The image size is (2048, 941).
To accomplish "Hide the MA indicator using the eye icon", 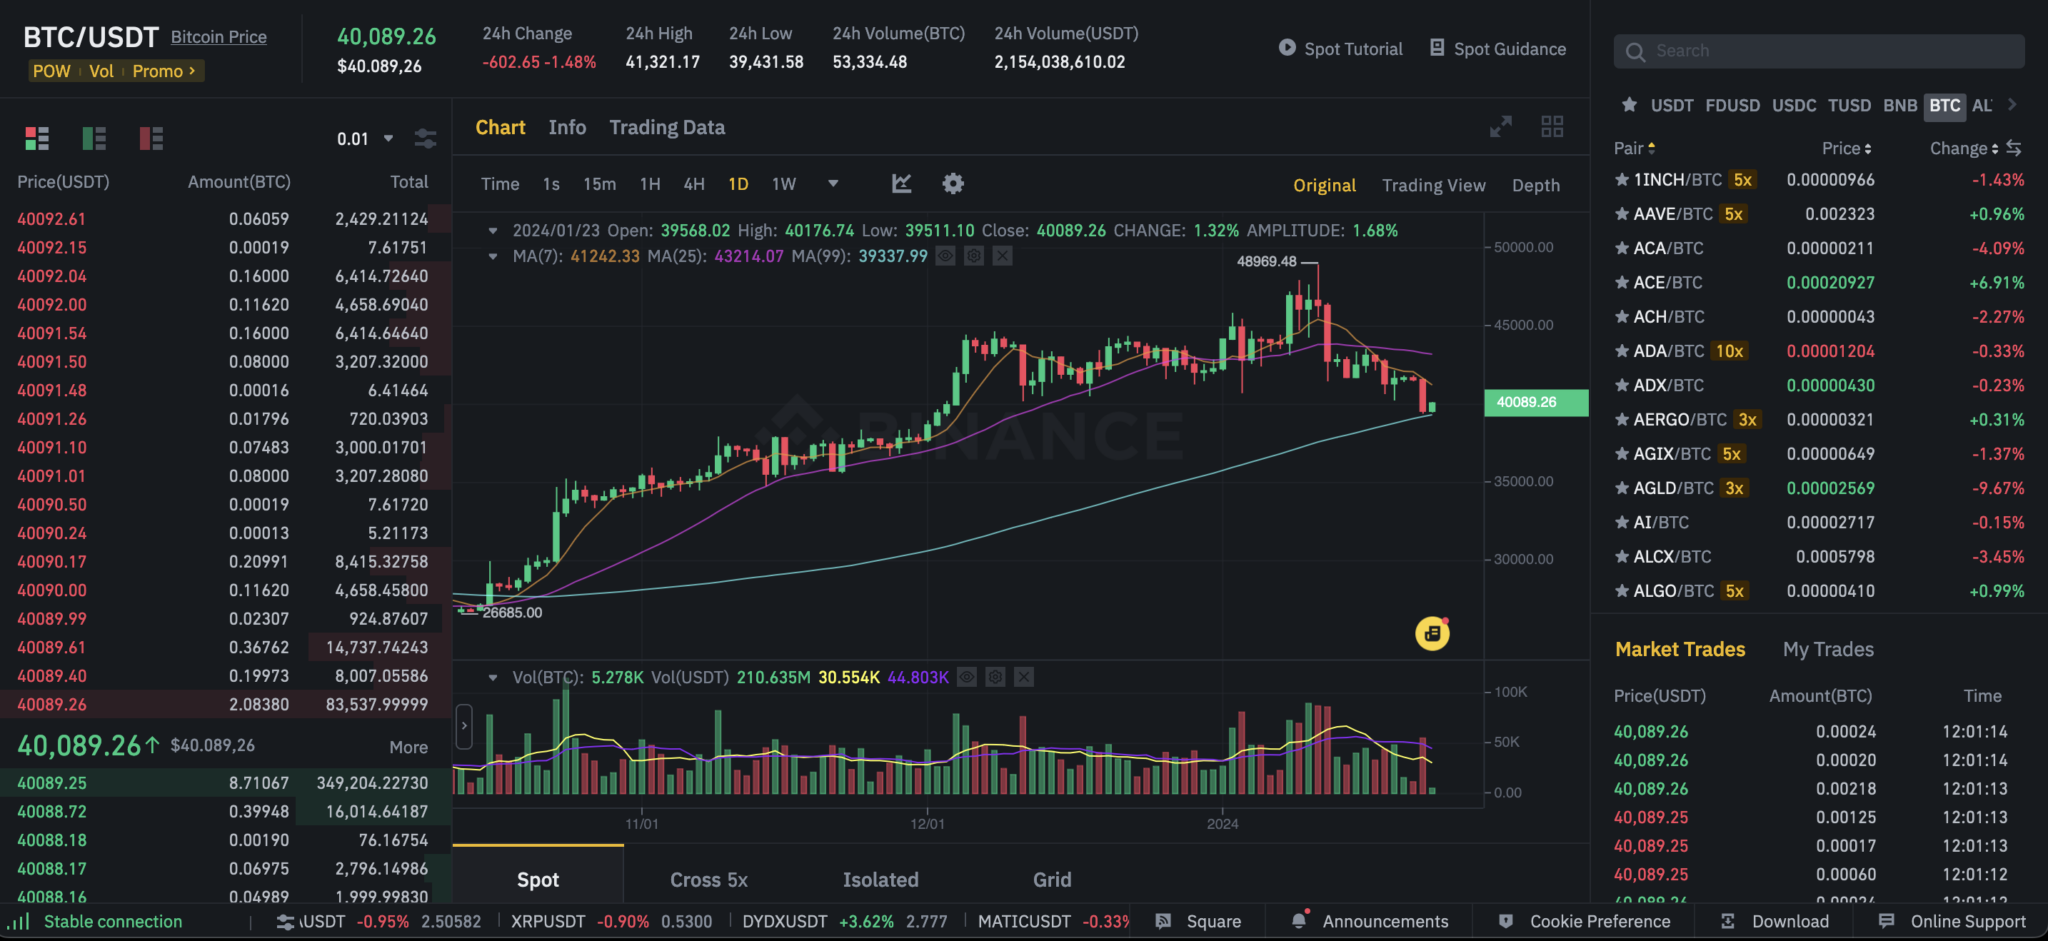I will (945, 257).
